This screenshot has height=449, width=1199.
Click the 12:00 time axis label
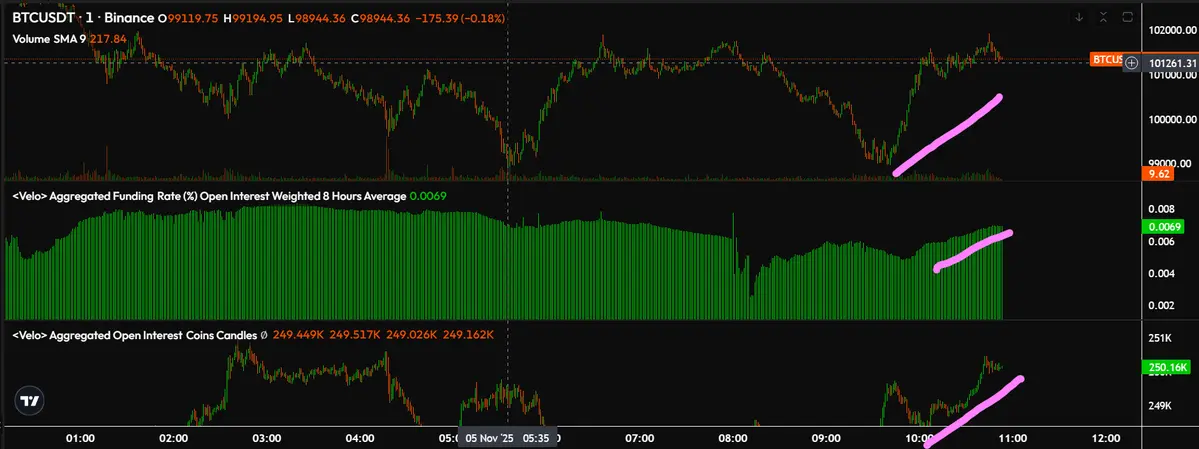[1106, 438]
